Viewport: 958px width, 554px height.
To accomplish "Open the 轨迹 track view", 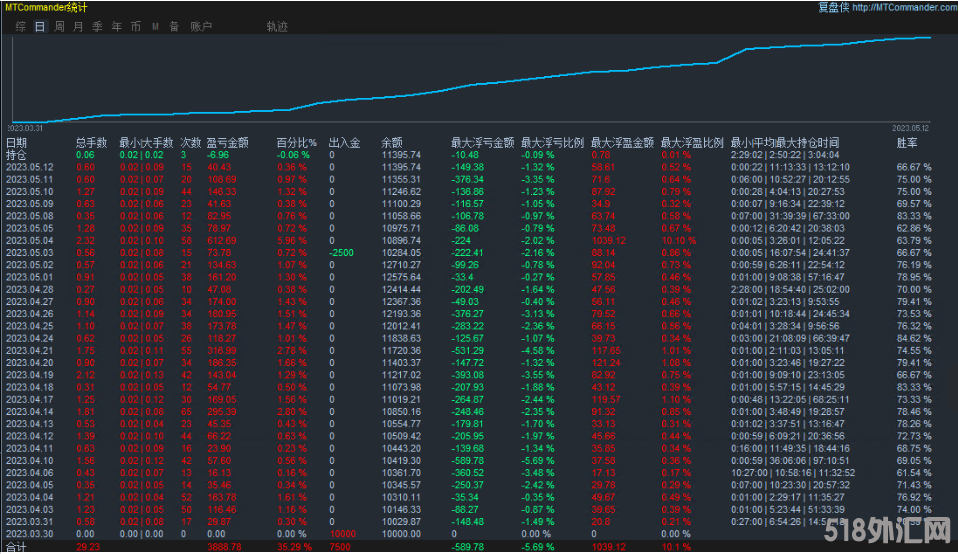I will [x=277, y=26].
